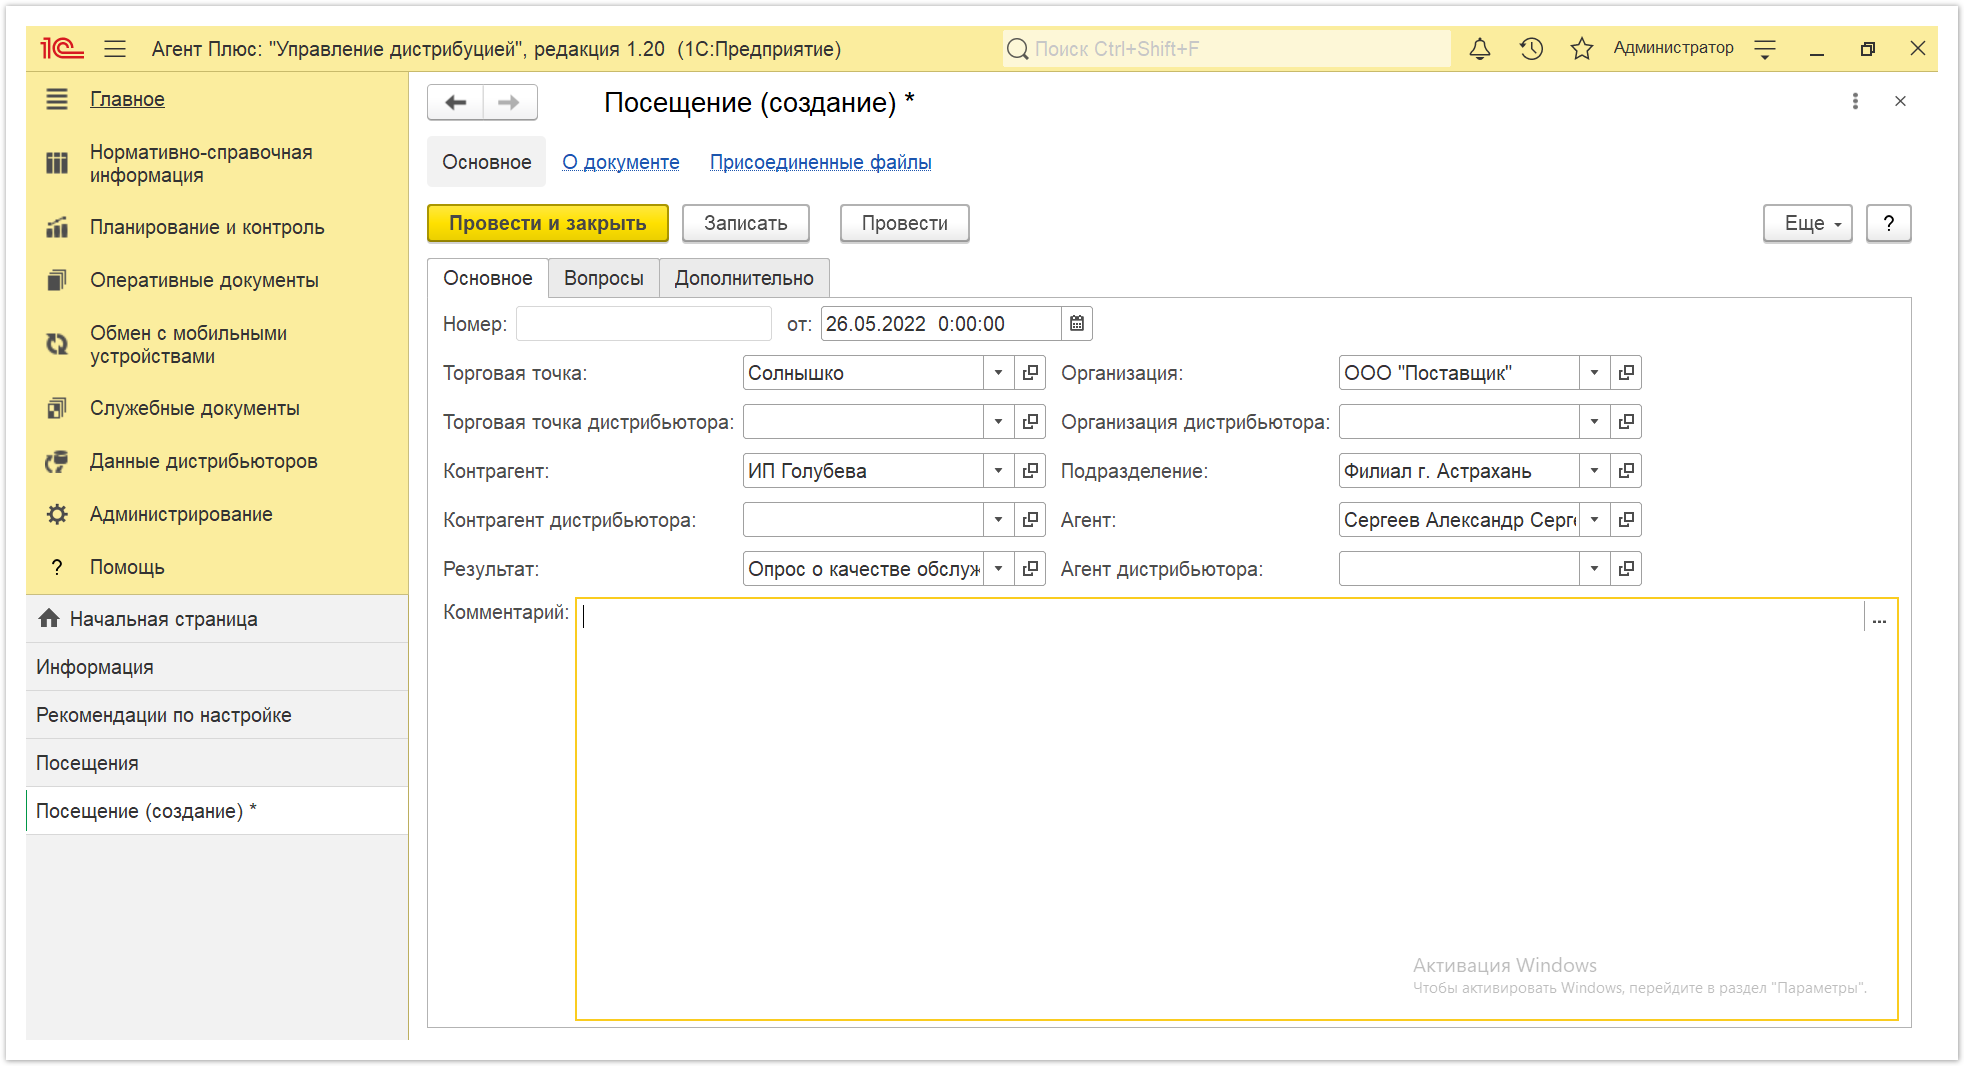This screenshot has height=1066, width=1964.
Task: Expand the Торговая точка dropdown
Action: [998, 373]
